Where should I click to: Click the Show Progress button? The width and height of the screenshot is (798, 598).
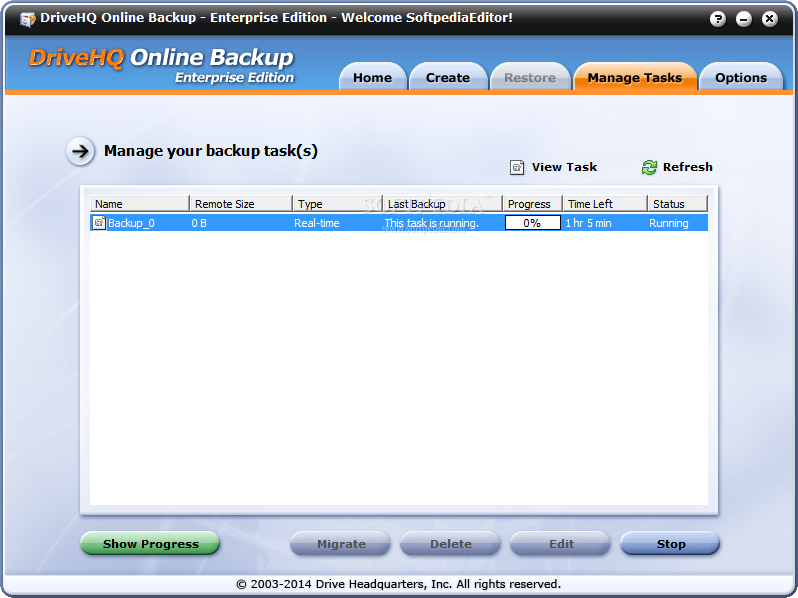tap(150, 544)
